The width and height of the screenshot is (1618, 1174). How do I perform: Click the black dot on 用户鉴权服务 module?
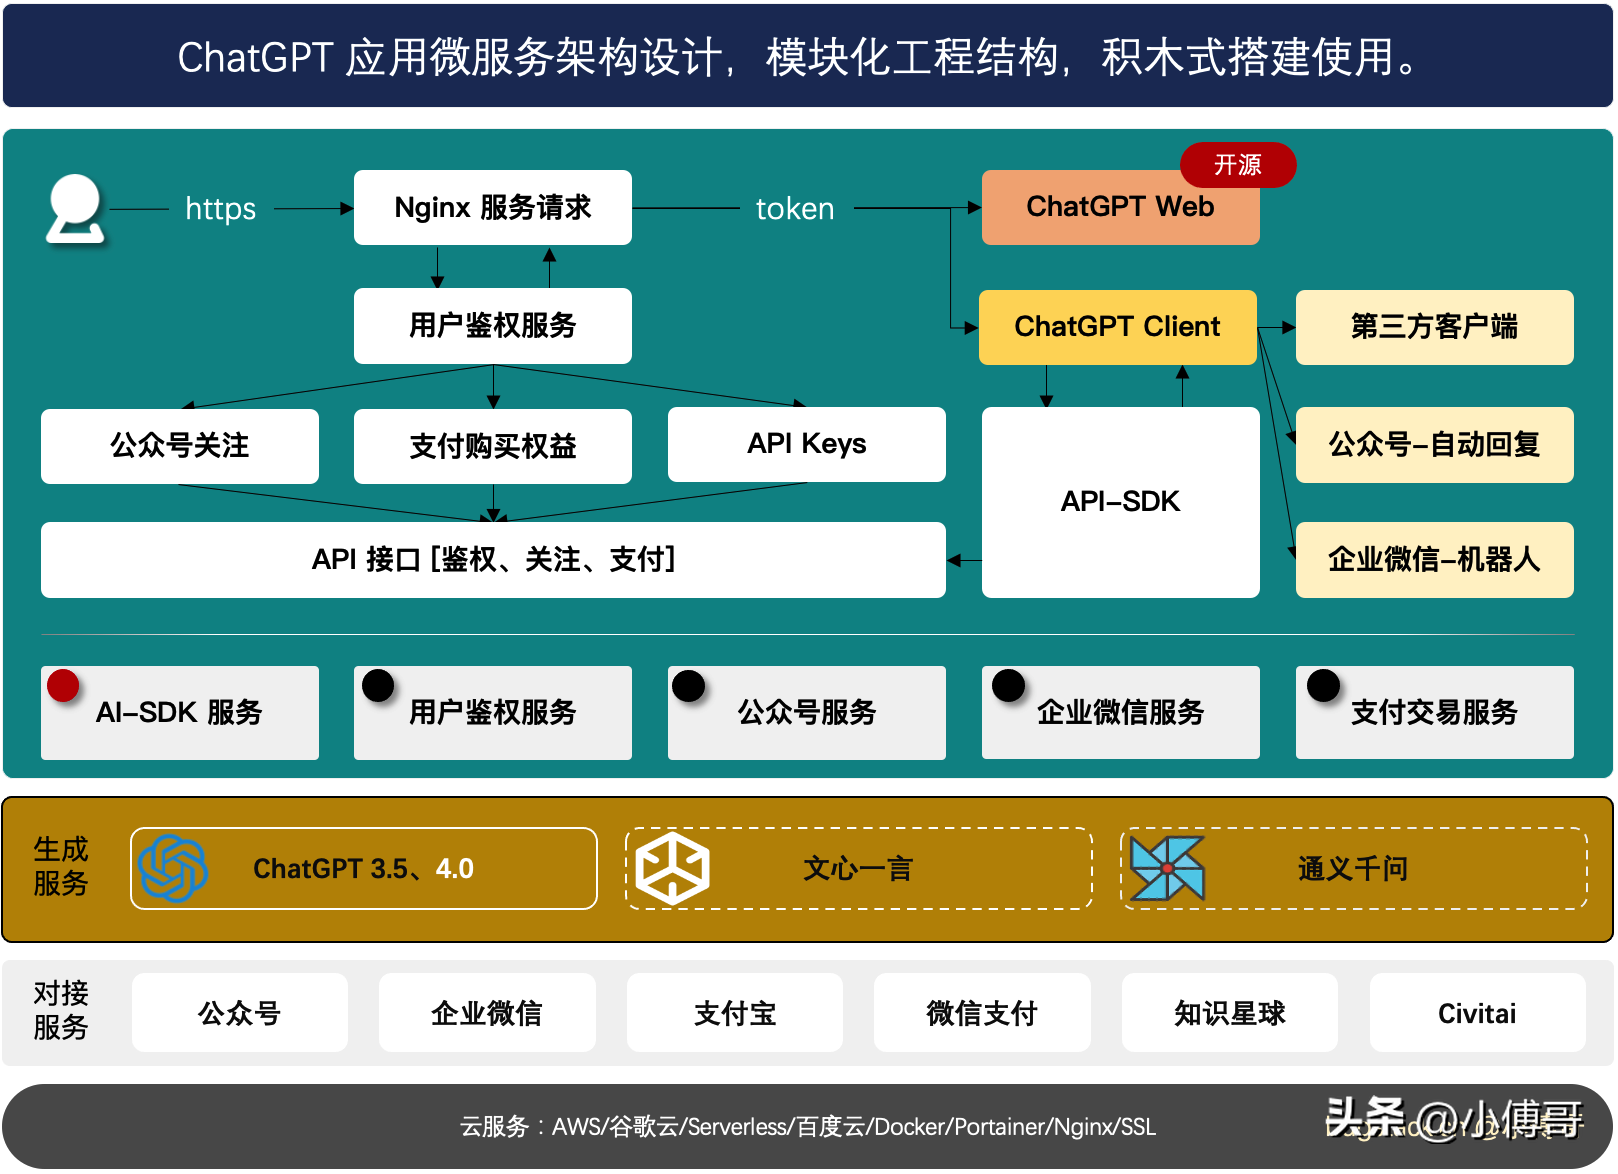pyautogui.click(x=378, y=685)
